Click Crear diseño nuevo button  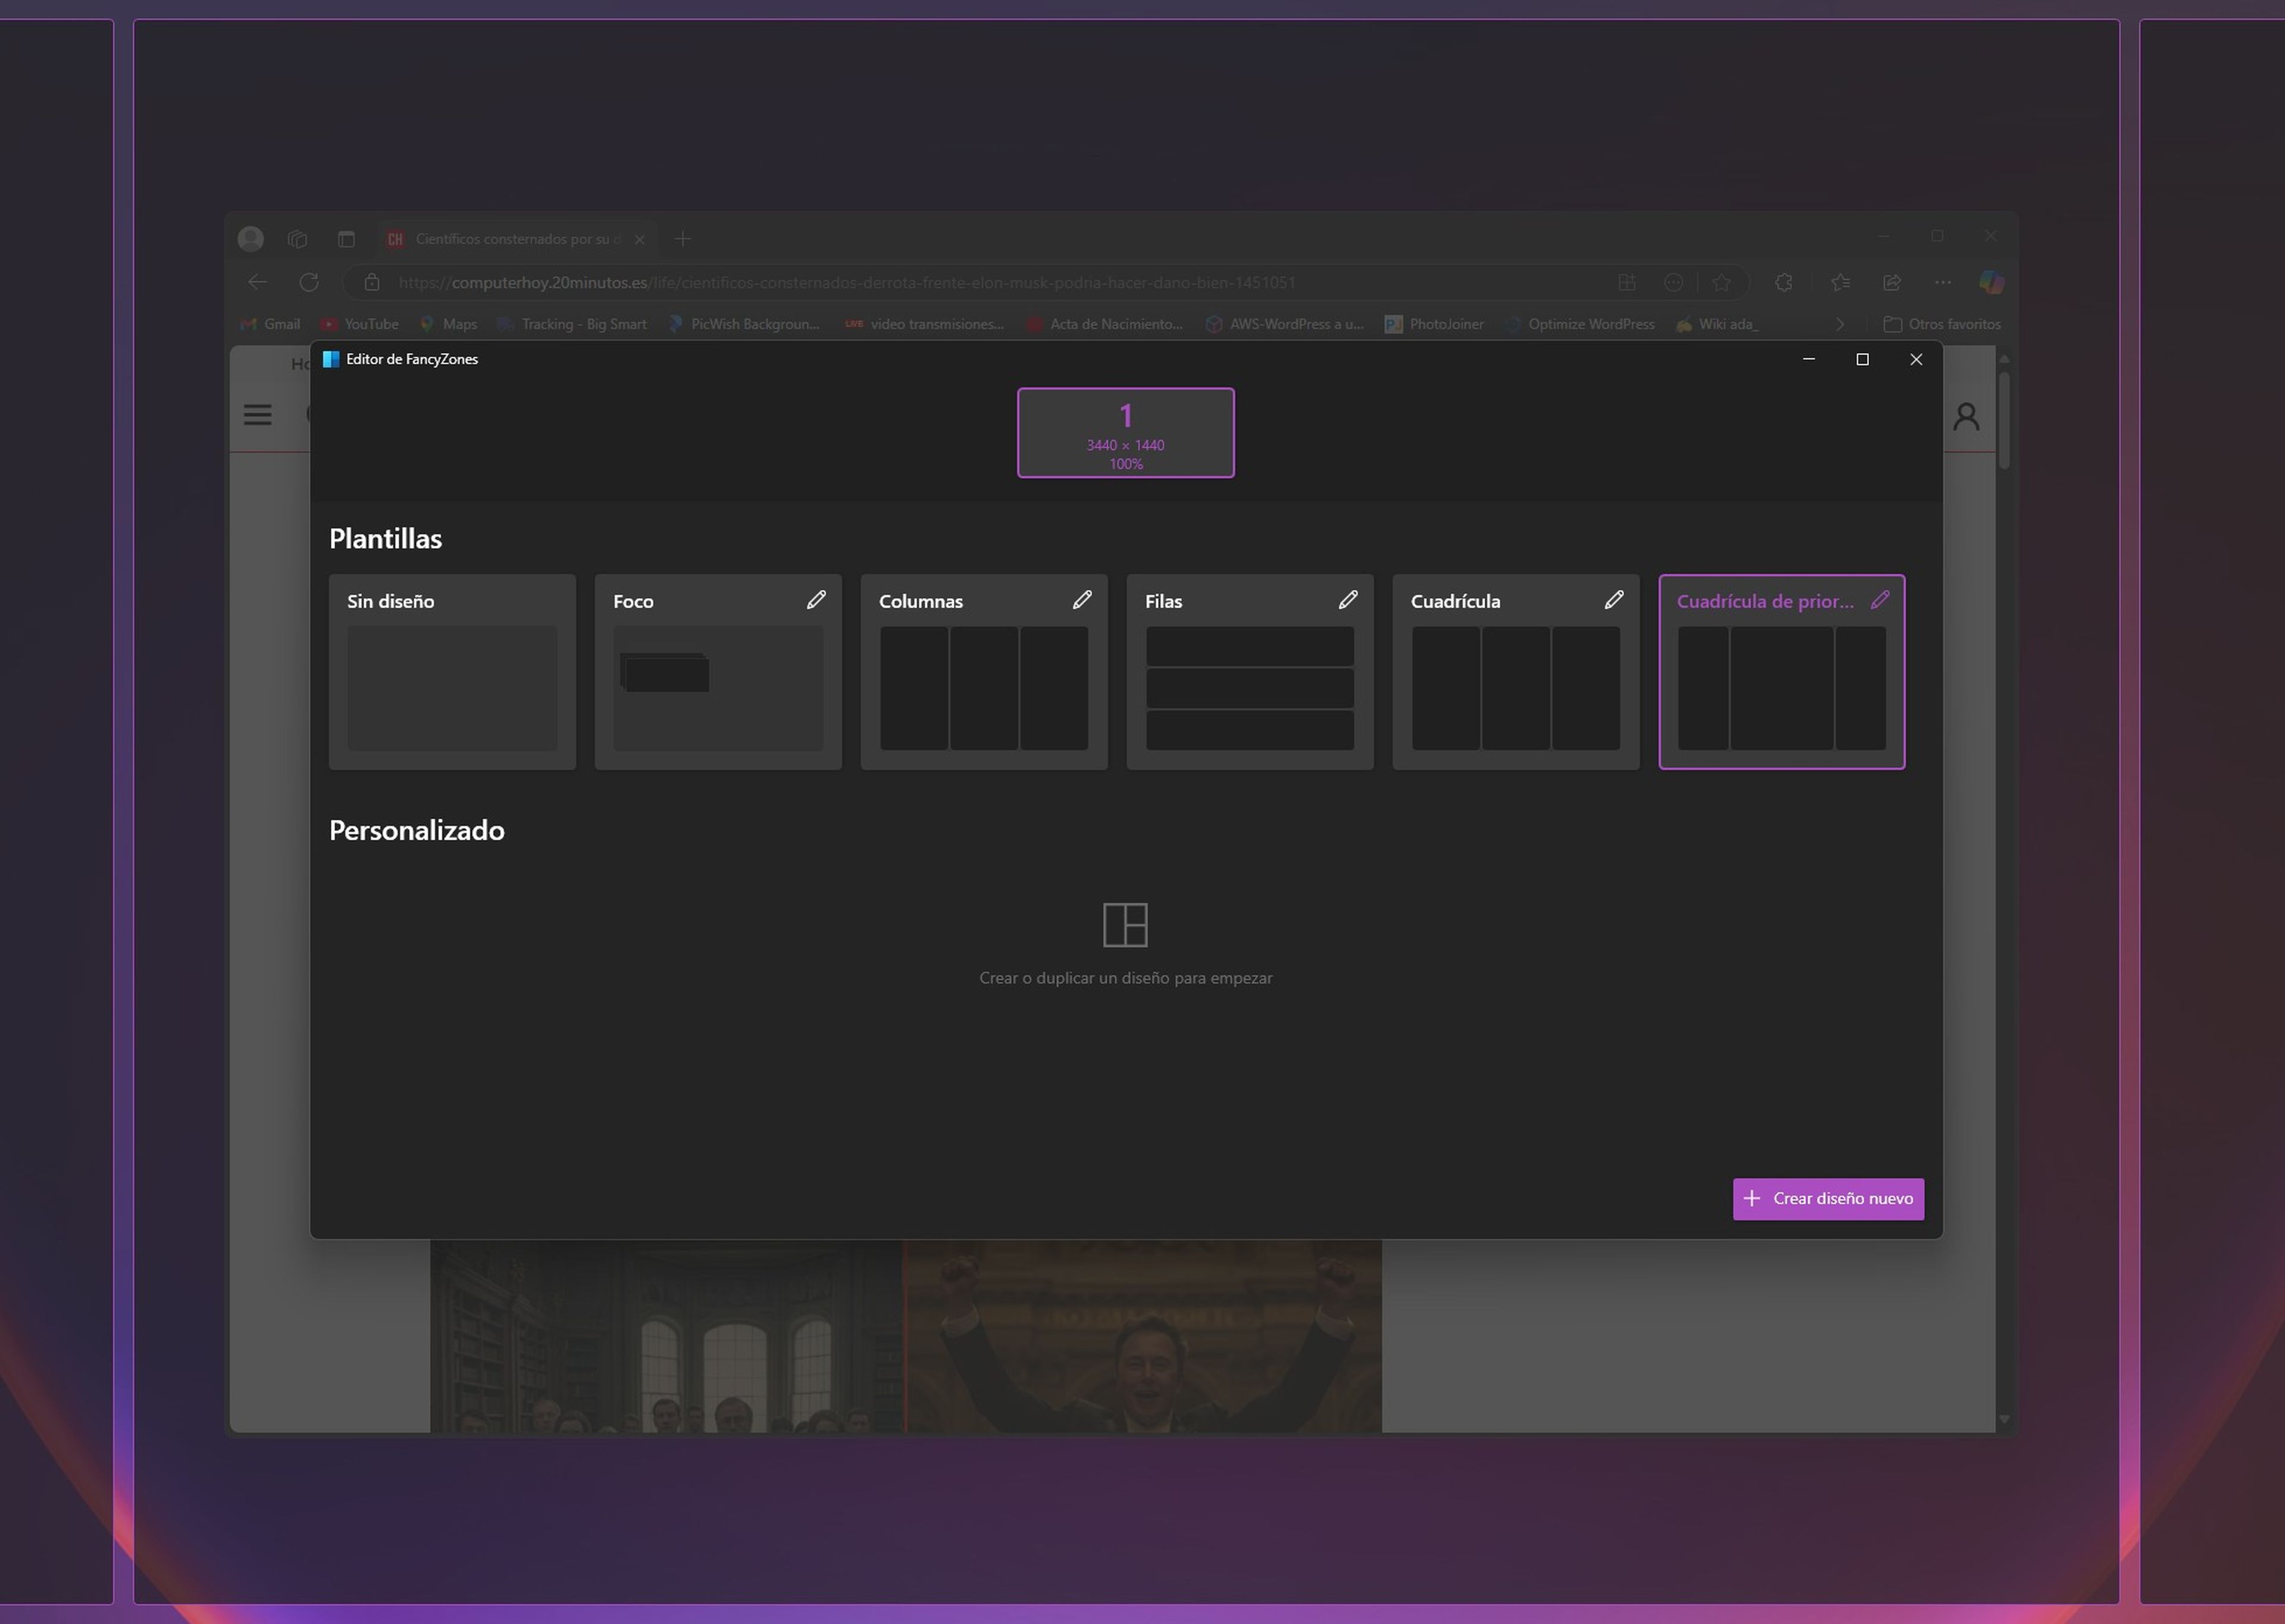(1828, 1199)
